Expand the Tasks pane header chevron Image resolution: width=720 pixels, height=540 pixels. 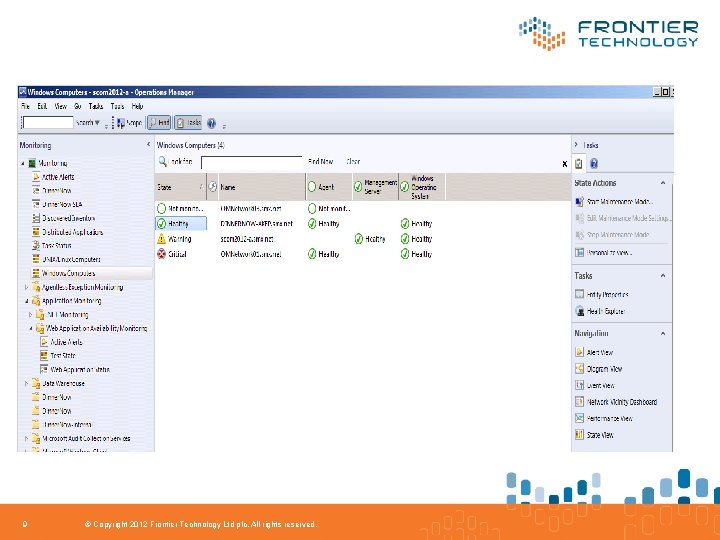[576, 145]
